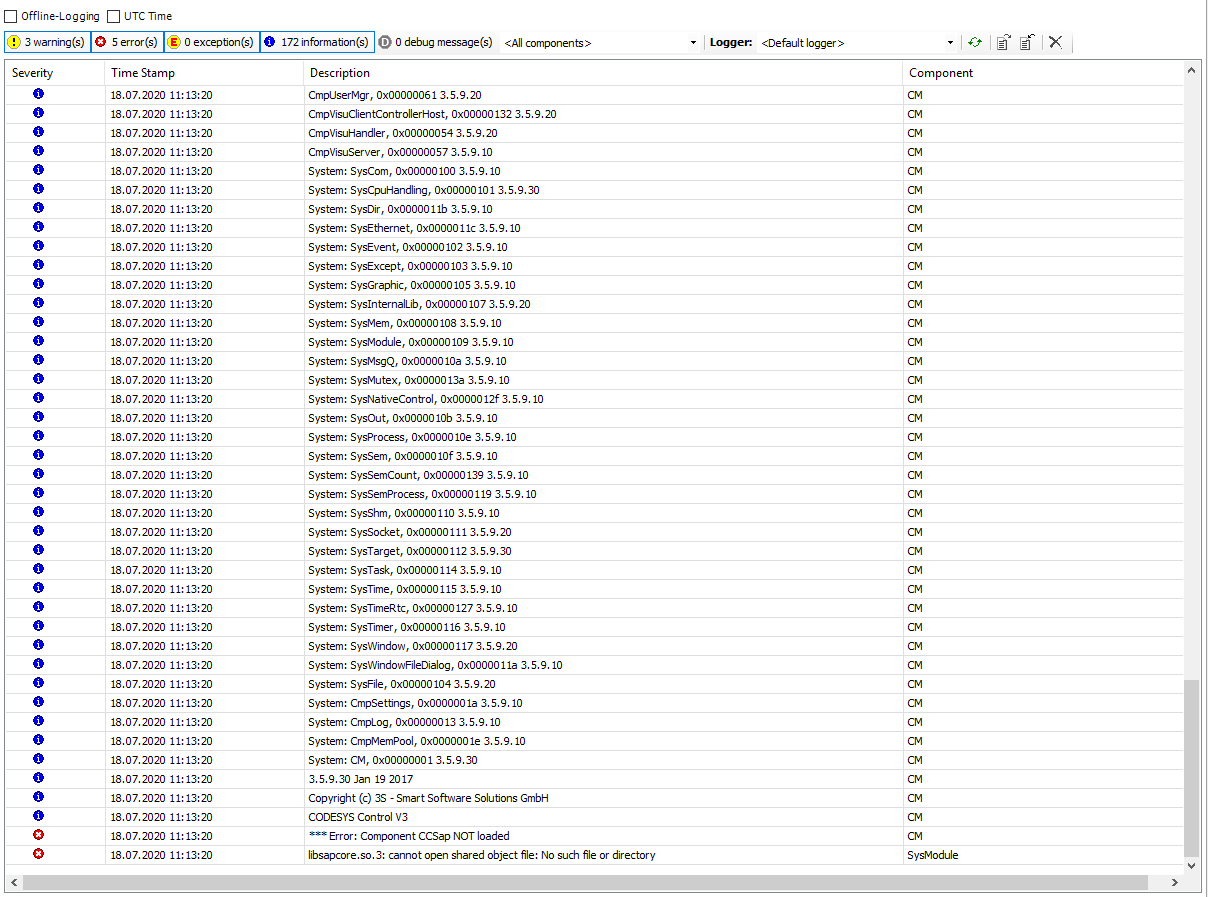Viewport: 1208px width, 897px height.
Task: Click the vertical scrollbar thumb
Action: [x=1191, y=768]
